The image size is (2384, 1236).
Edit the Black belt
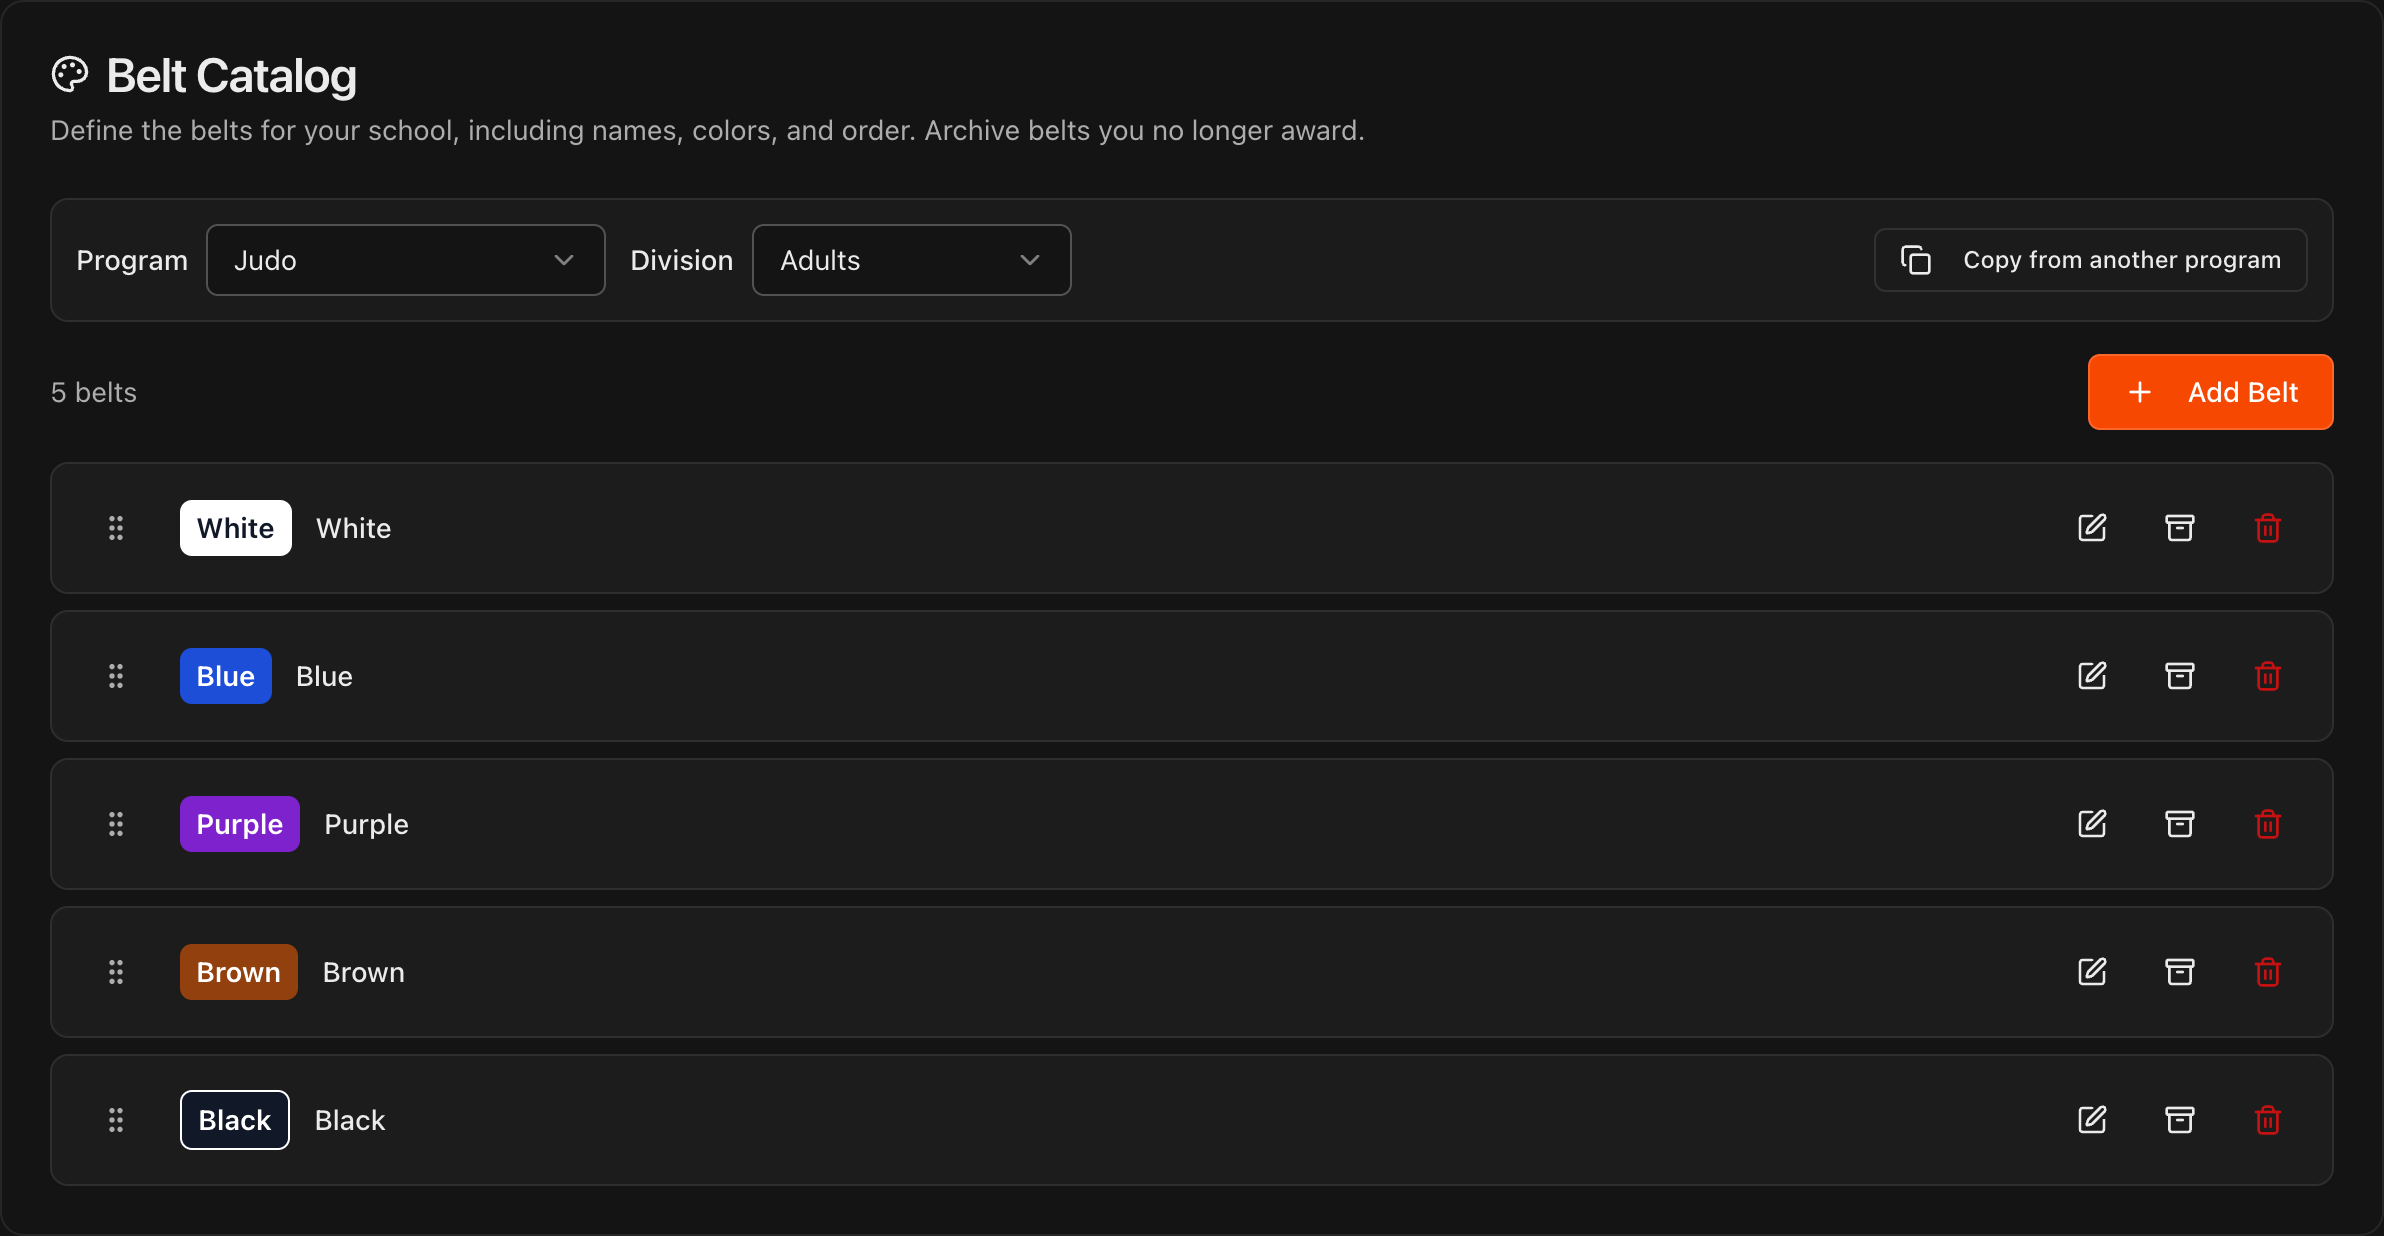[2092, 1120]
